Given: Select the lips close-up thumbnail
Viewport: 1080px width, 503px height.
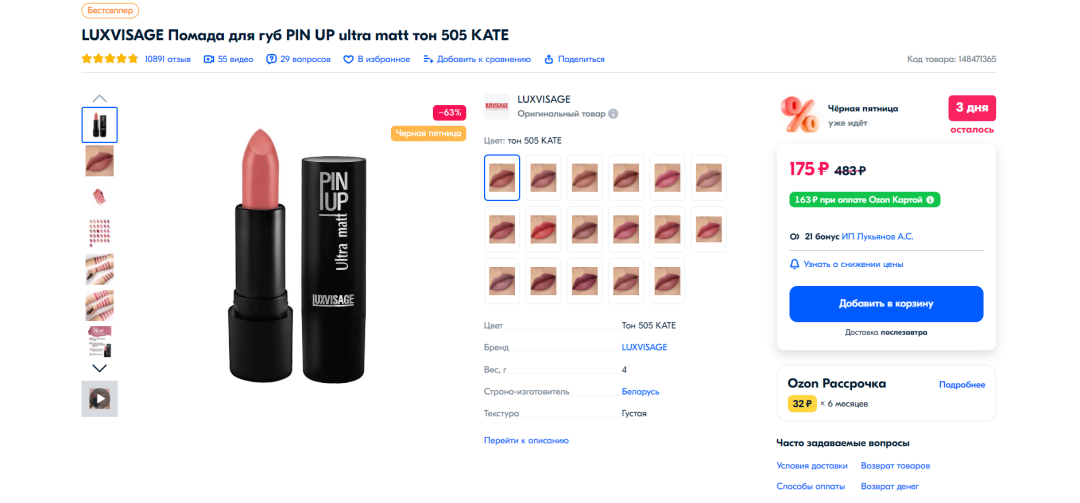Looking at the screenshot, I should point(99,160).
